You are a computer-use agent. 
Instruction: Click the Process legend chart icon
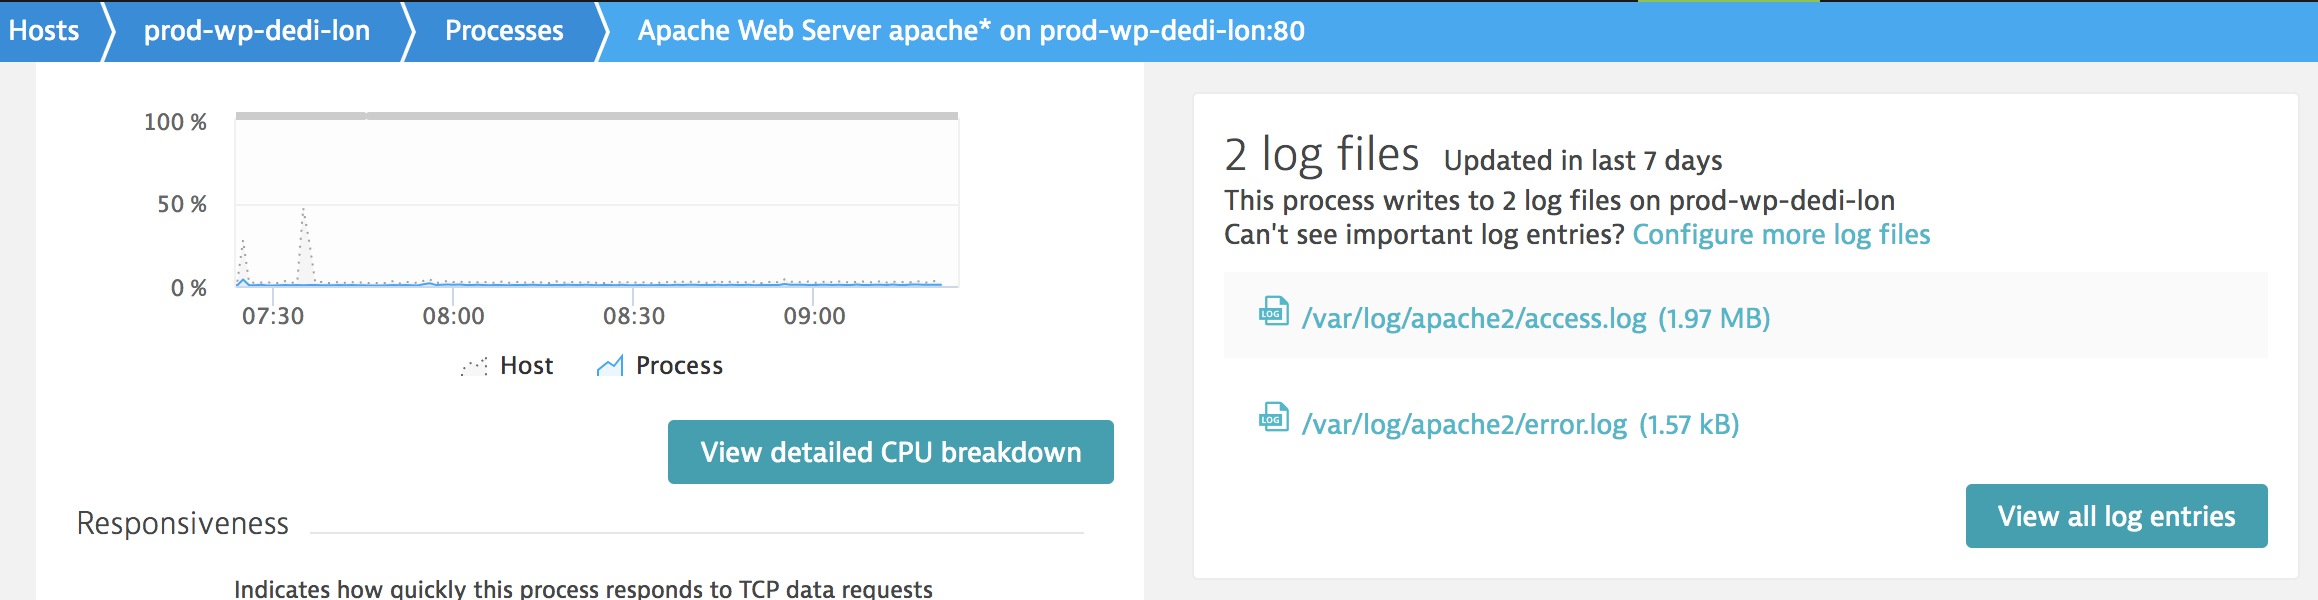[x=610, y=366]
